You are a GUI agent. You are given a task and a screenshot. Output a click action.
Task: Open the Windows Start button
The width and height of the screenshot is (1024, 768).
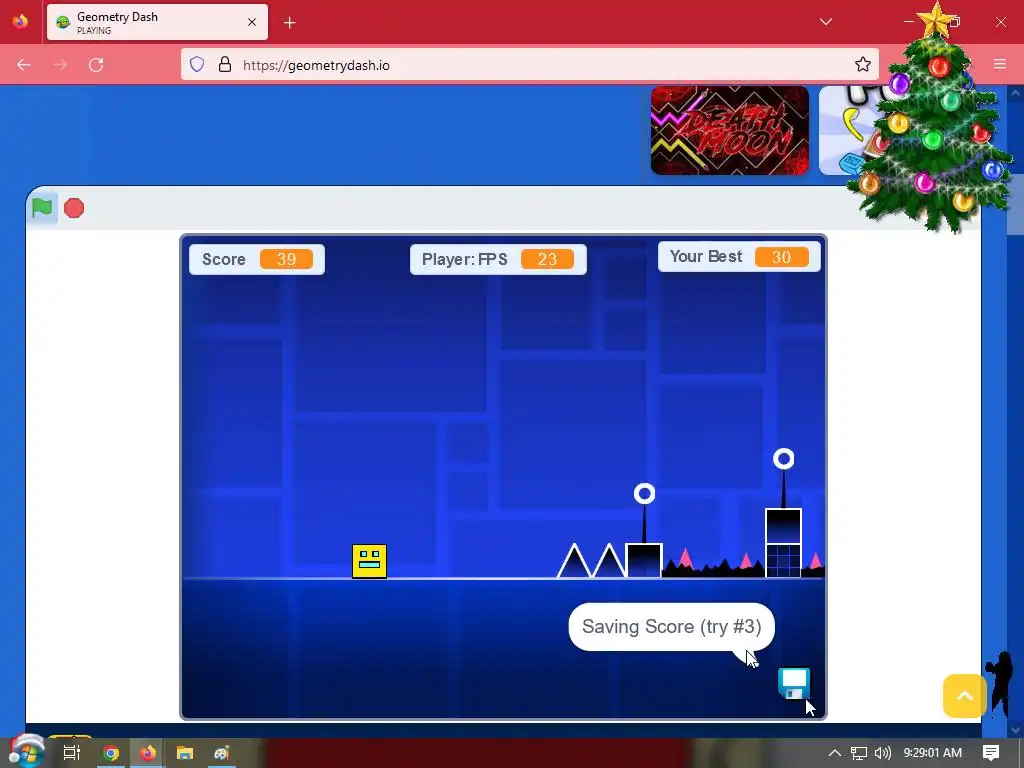tap(25, 753)
